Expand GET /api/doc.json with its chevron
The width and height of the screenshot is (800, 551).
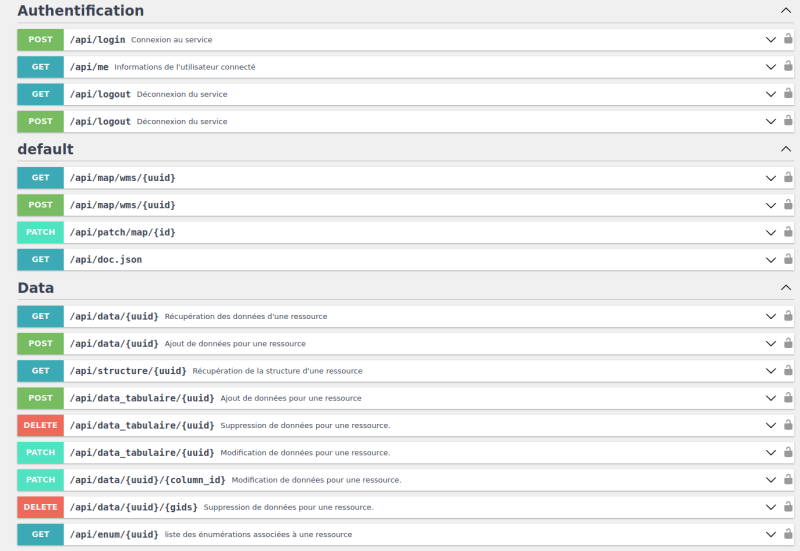(771, 260)
